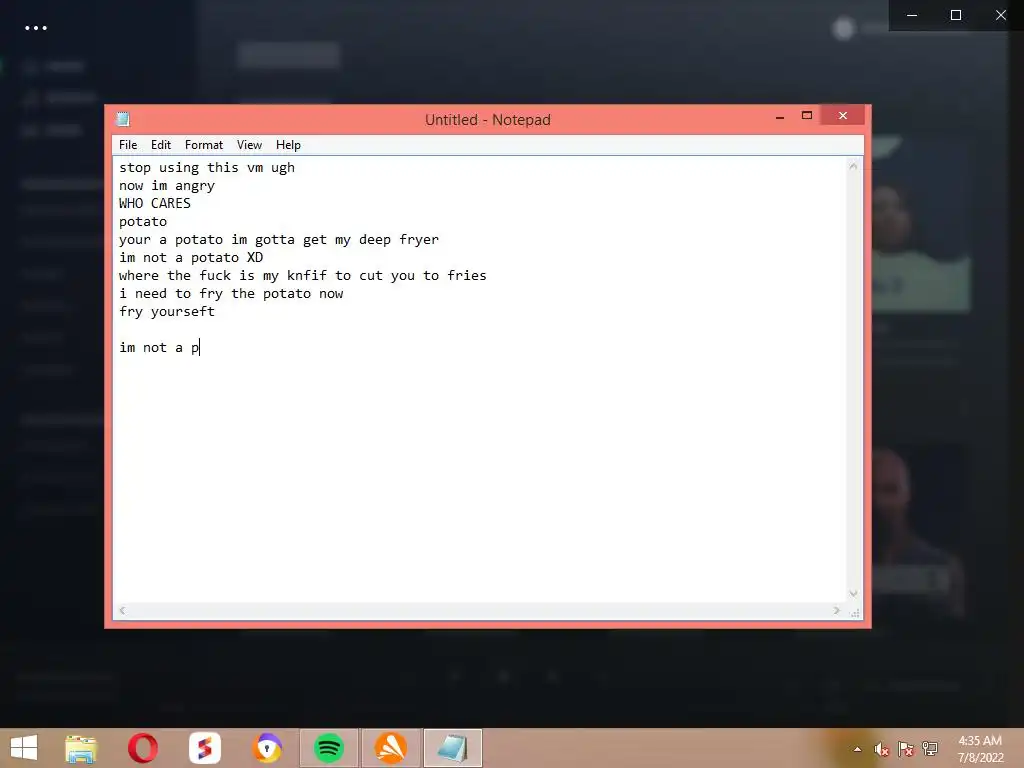Open the File menu in Notepad

pyautogui.click(x=128, y=145)
